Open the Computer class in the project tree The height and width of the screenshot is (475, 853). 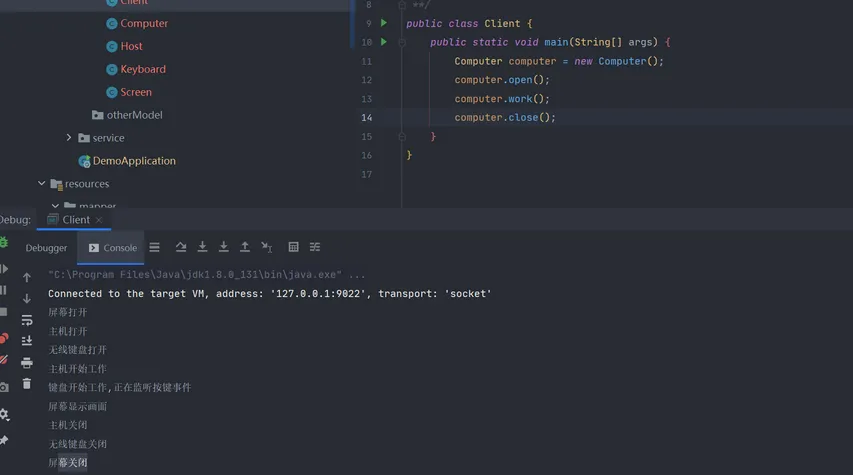(144, 23)
